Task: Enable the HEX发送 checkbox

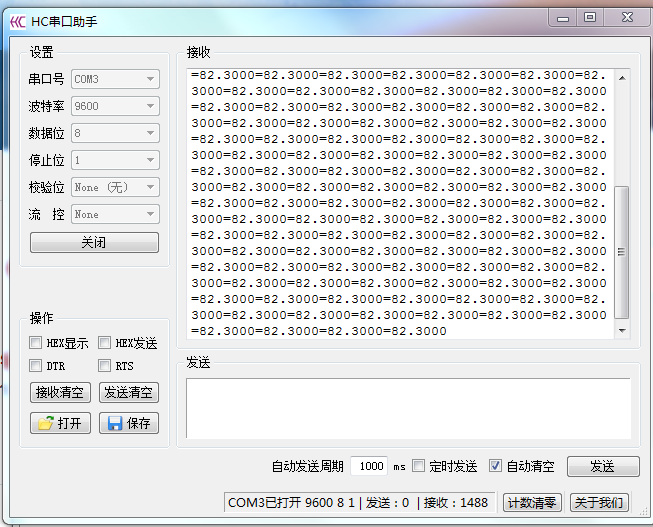Action: pyautogui.click(x=104, y=343)
